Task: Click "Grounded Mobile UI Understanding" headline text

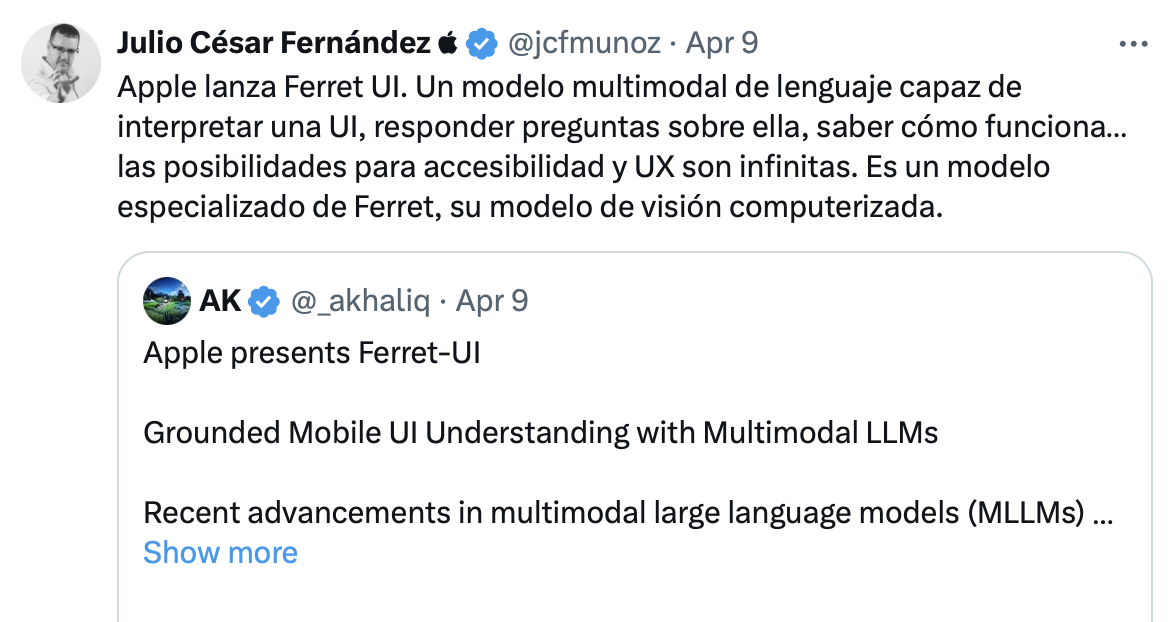Action: 541,433
